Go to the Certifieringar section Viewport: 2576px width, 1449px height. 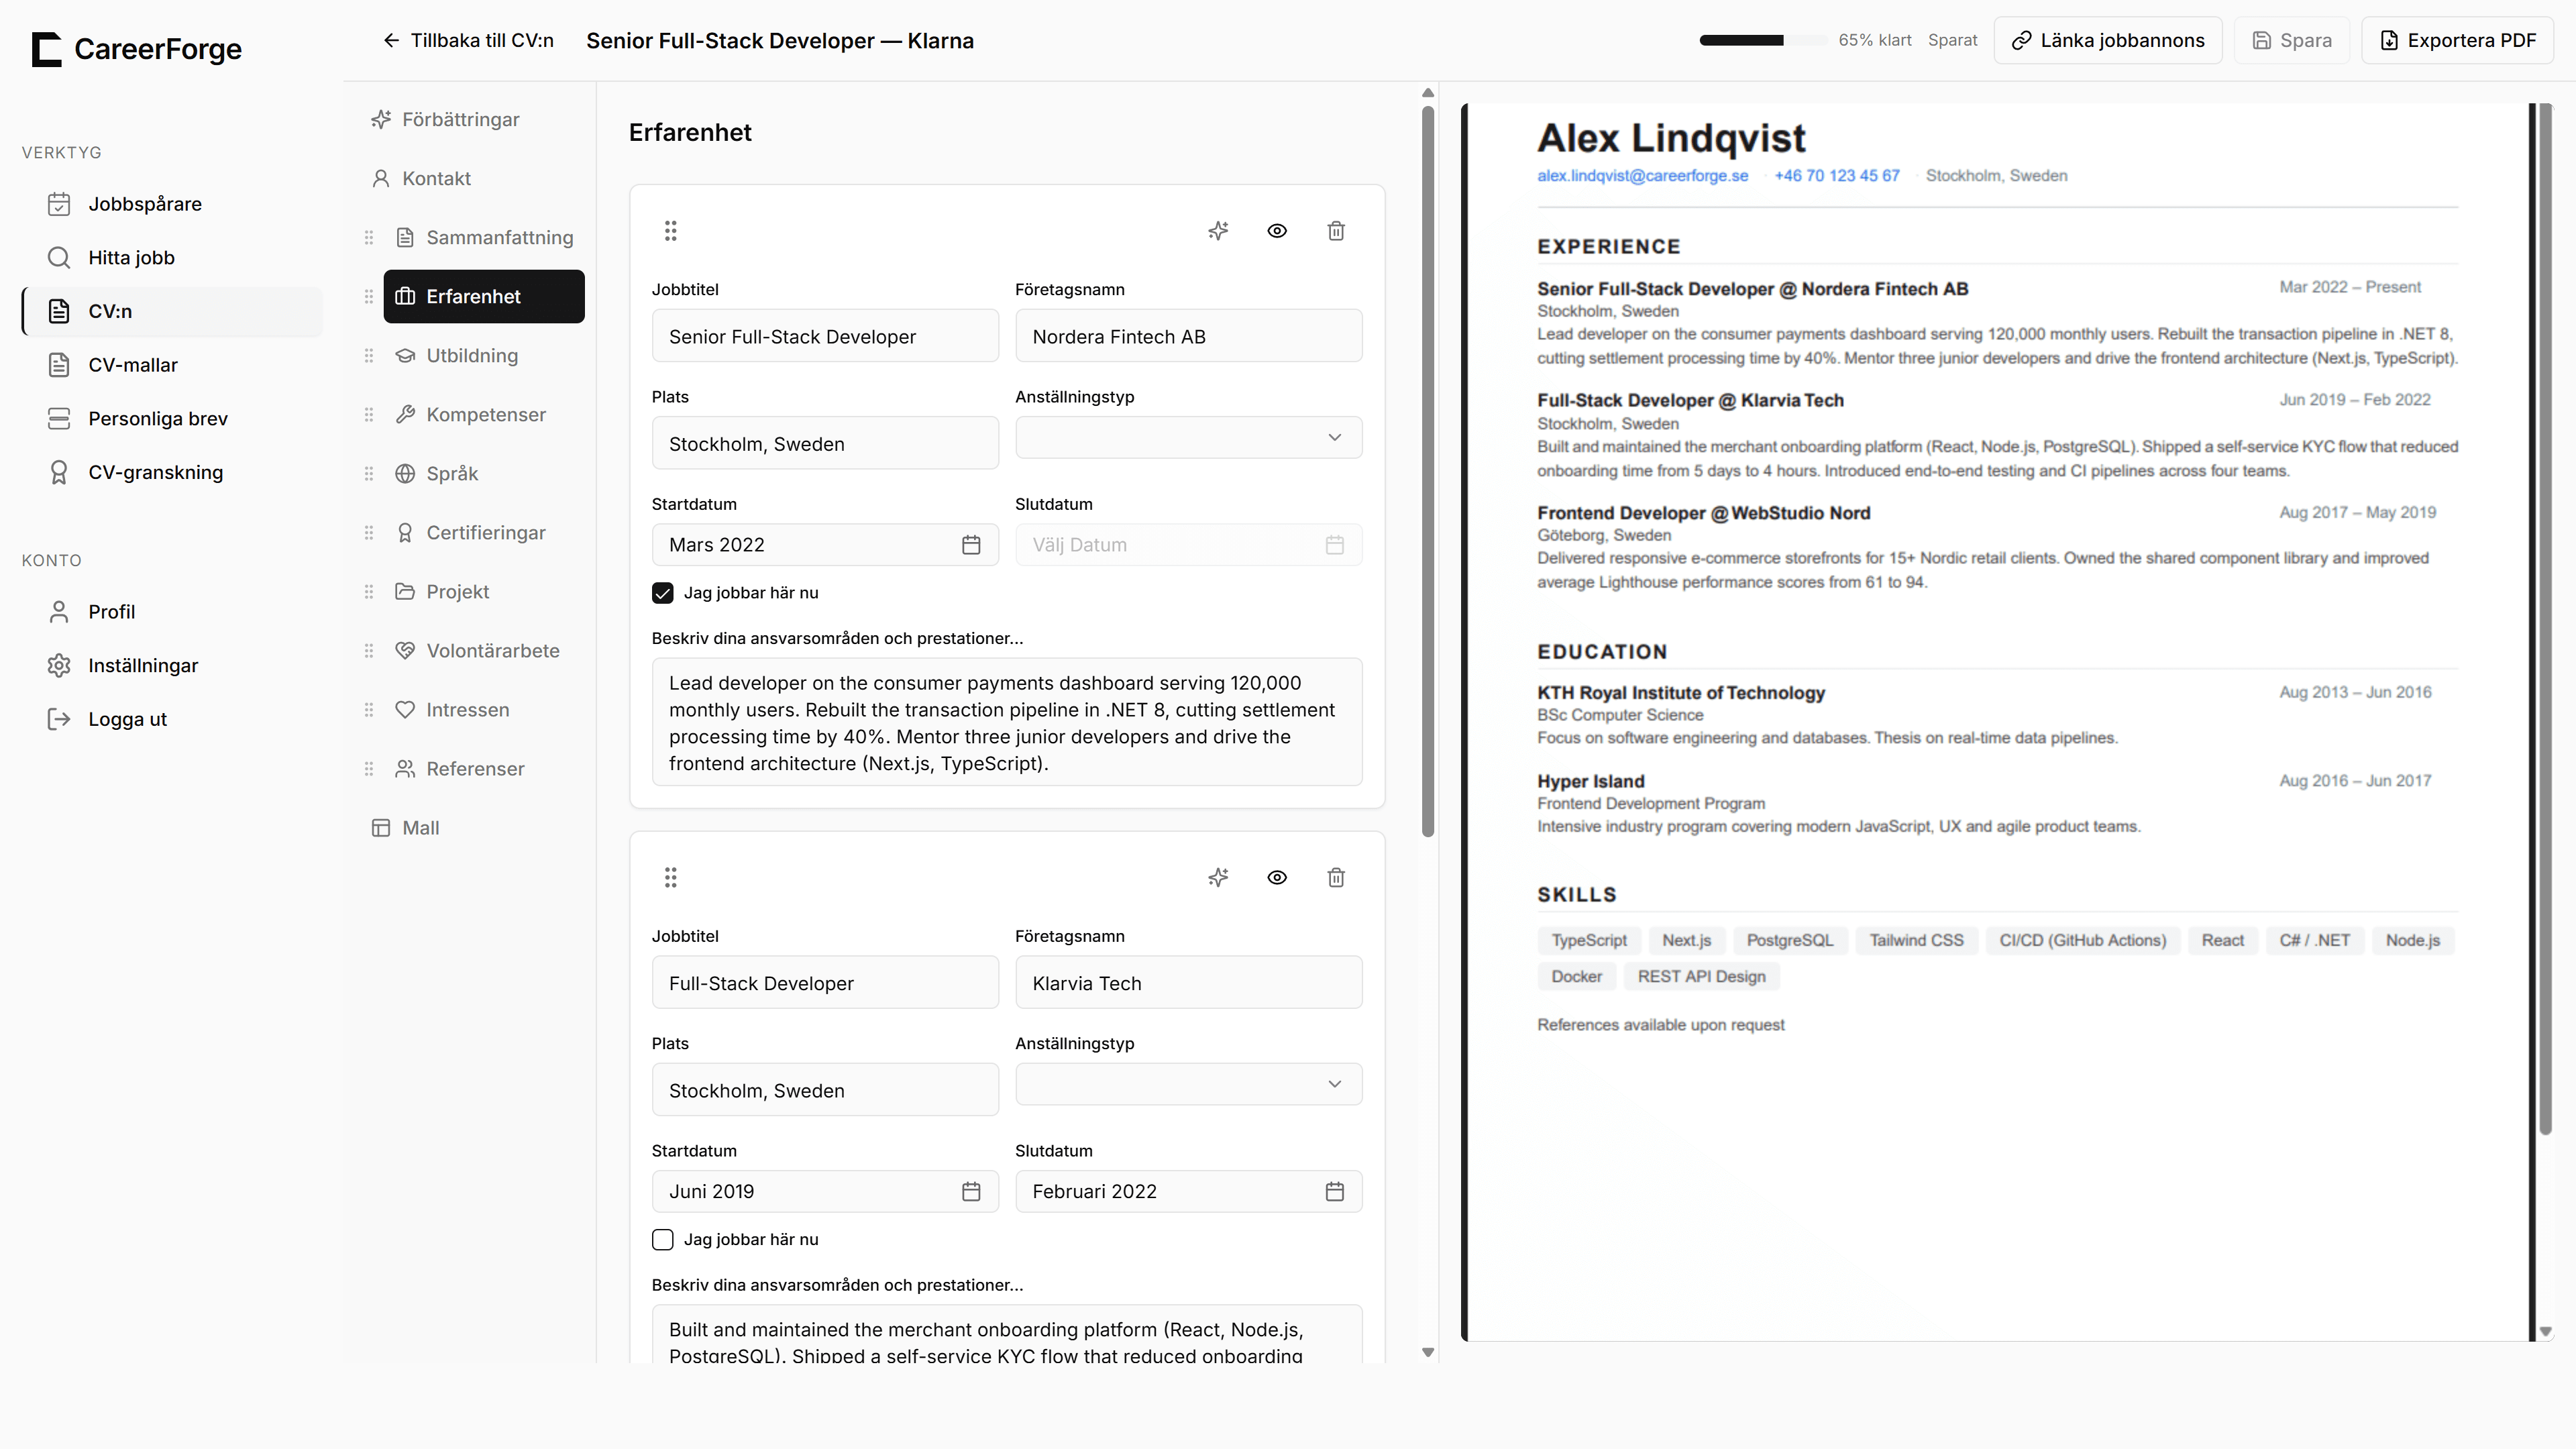point(484,532)
